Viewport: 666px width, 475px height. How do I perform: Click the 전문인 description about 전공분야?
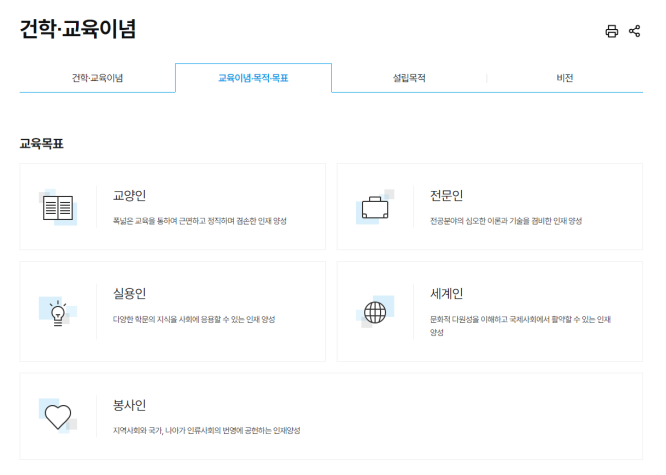506,221
